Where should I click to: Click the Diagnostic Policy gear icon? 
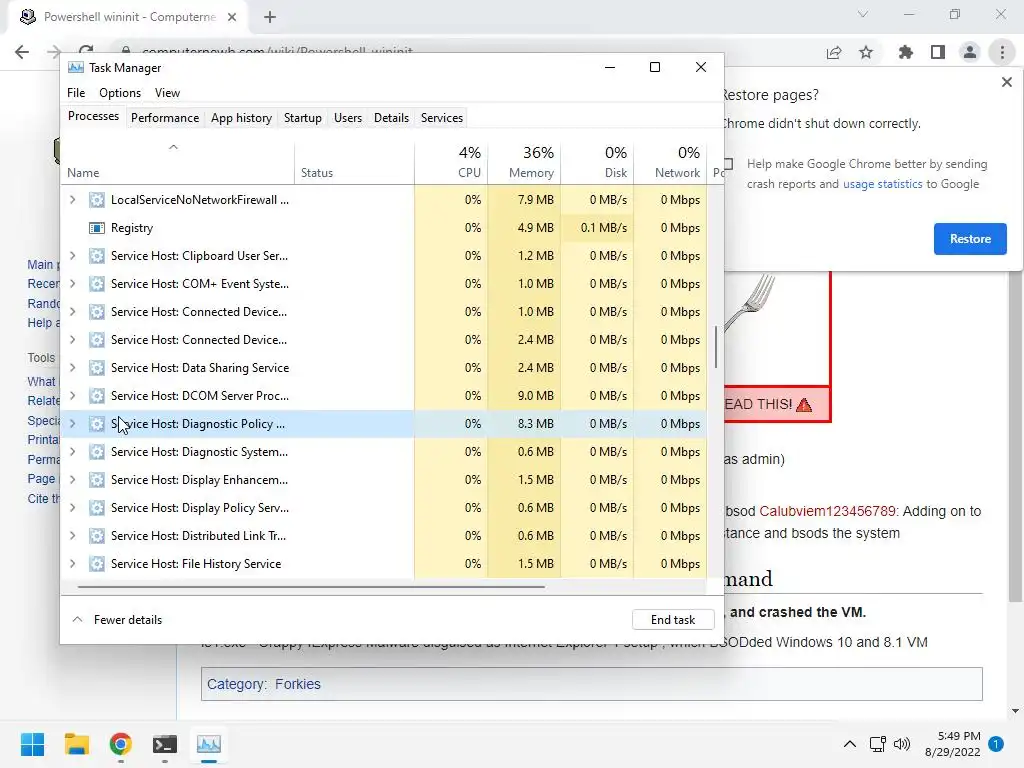click(x=97, y=424)
